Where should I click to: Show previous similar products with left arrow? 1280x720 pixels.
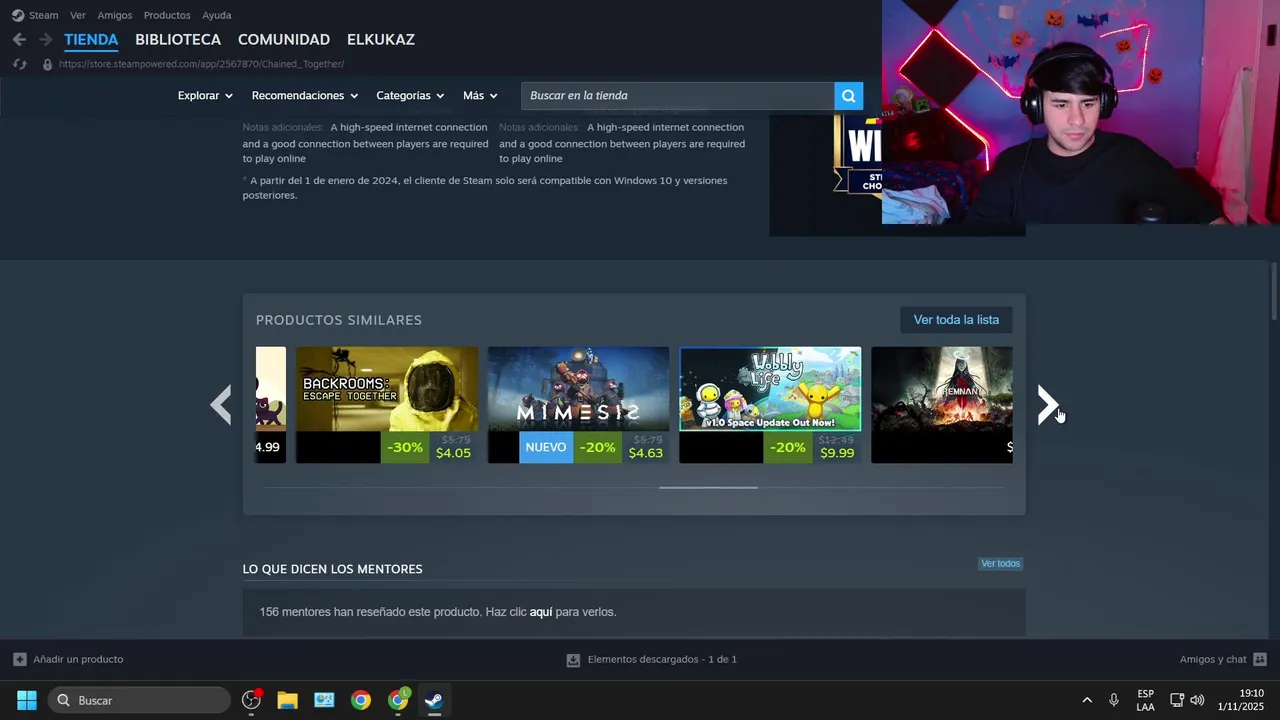tap(221, 405)
